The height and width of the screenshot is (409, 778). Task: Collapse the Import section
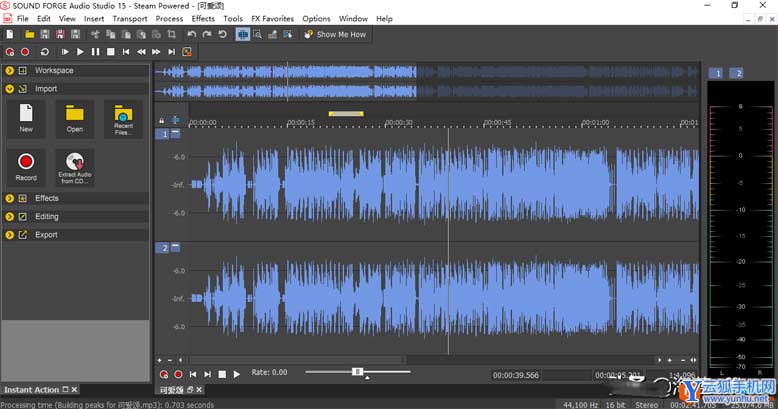coord(9,89)
